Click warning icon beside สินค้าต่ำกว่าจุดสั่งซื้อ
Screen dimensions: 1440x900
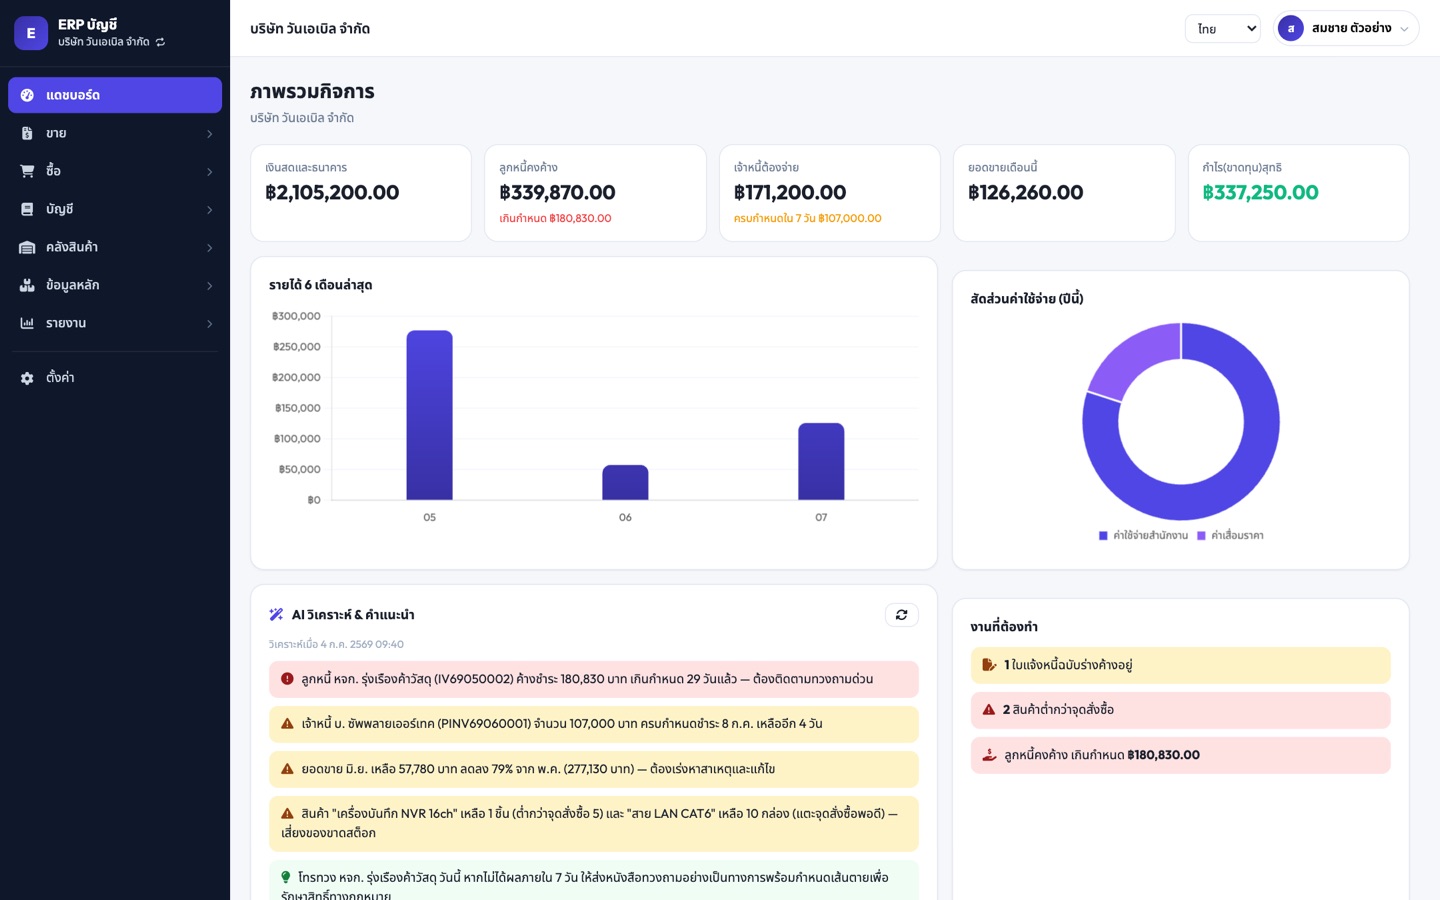coord(989,710)
